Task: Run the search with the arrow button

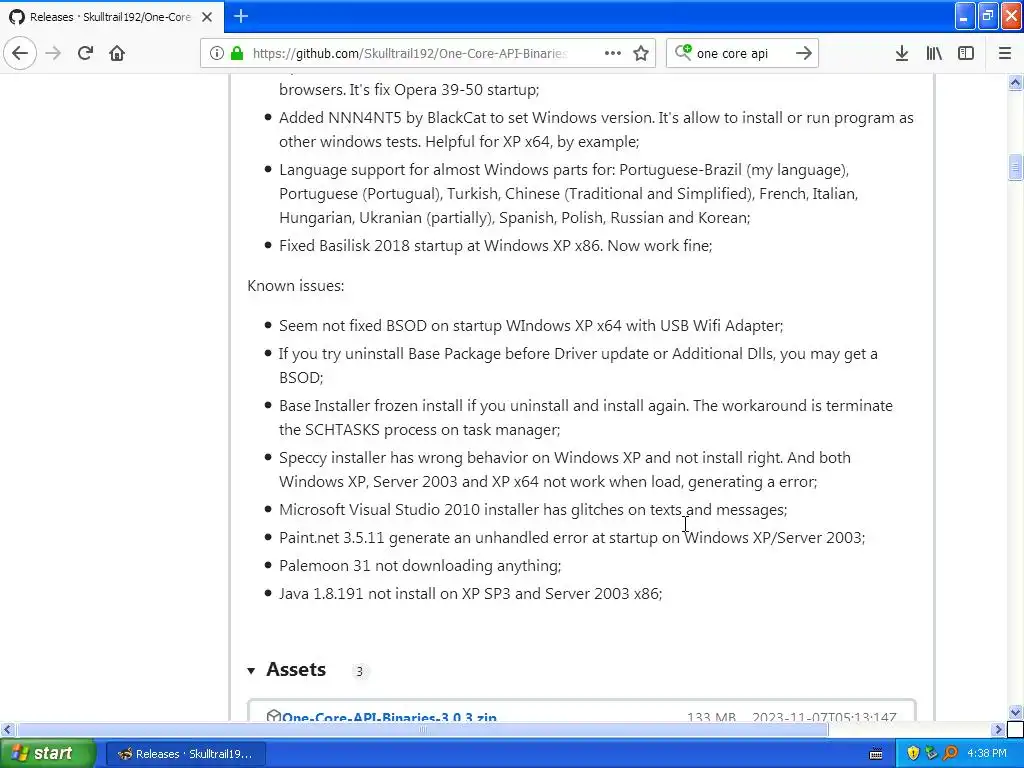Action: (804, 53)
